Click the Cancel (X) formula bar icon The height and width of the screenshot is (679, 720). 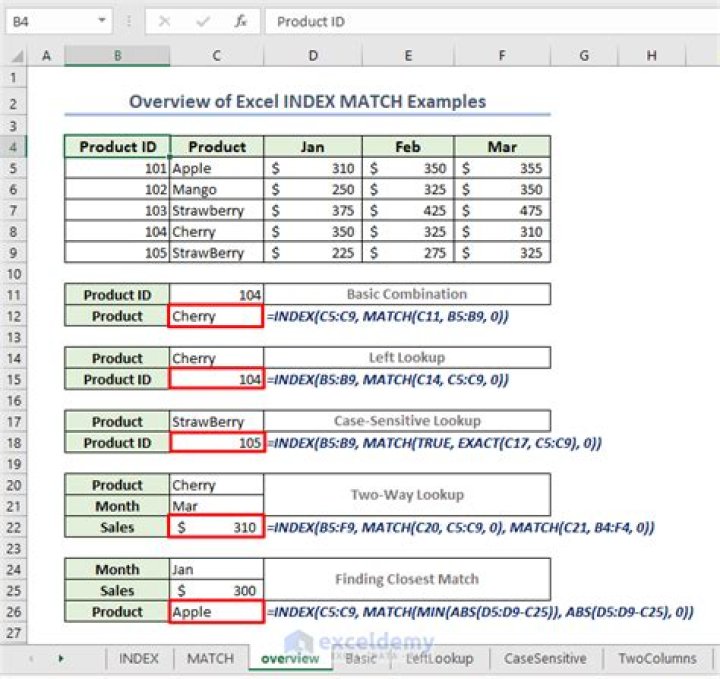(164, 21)
